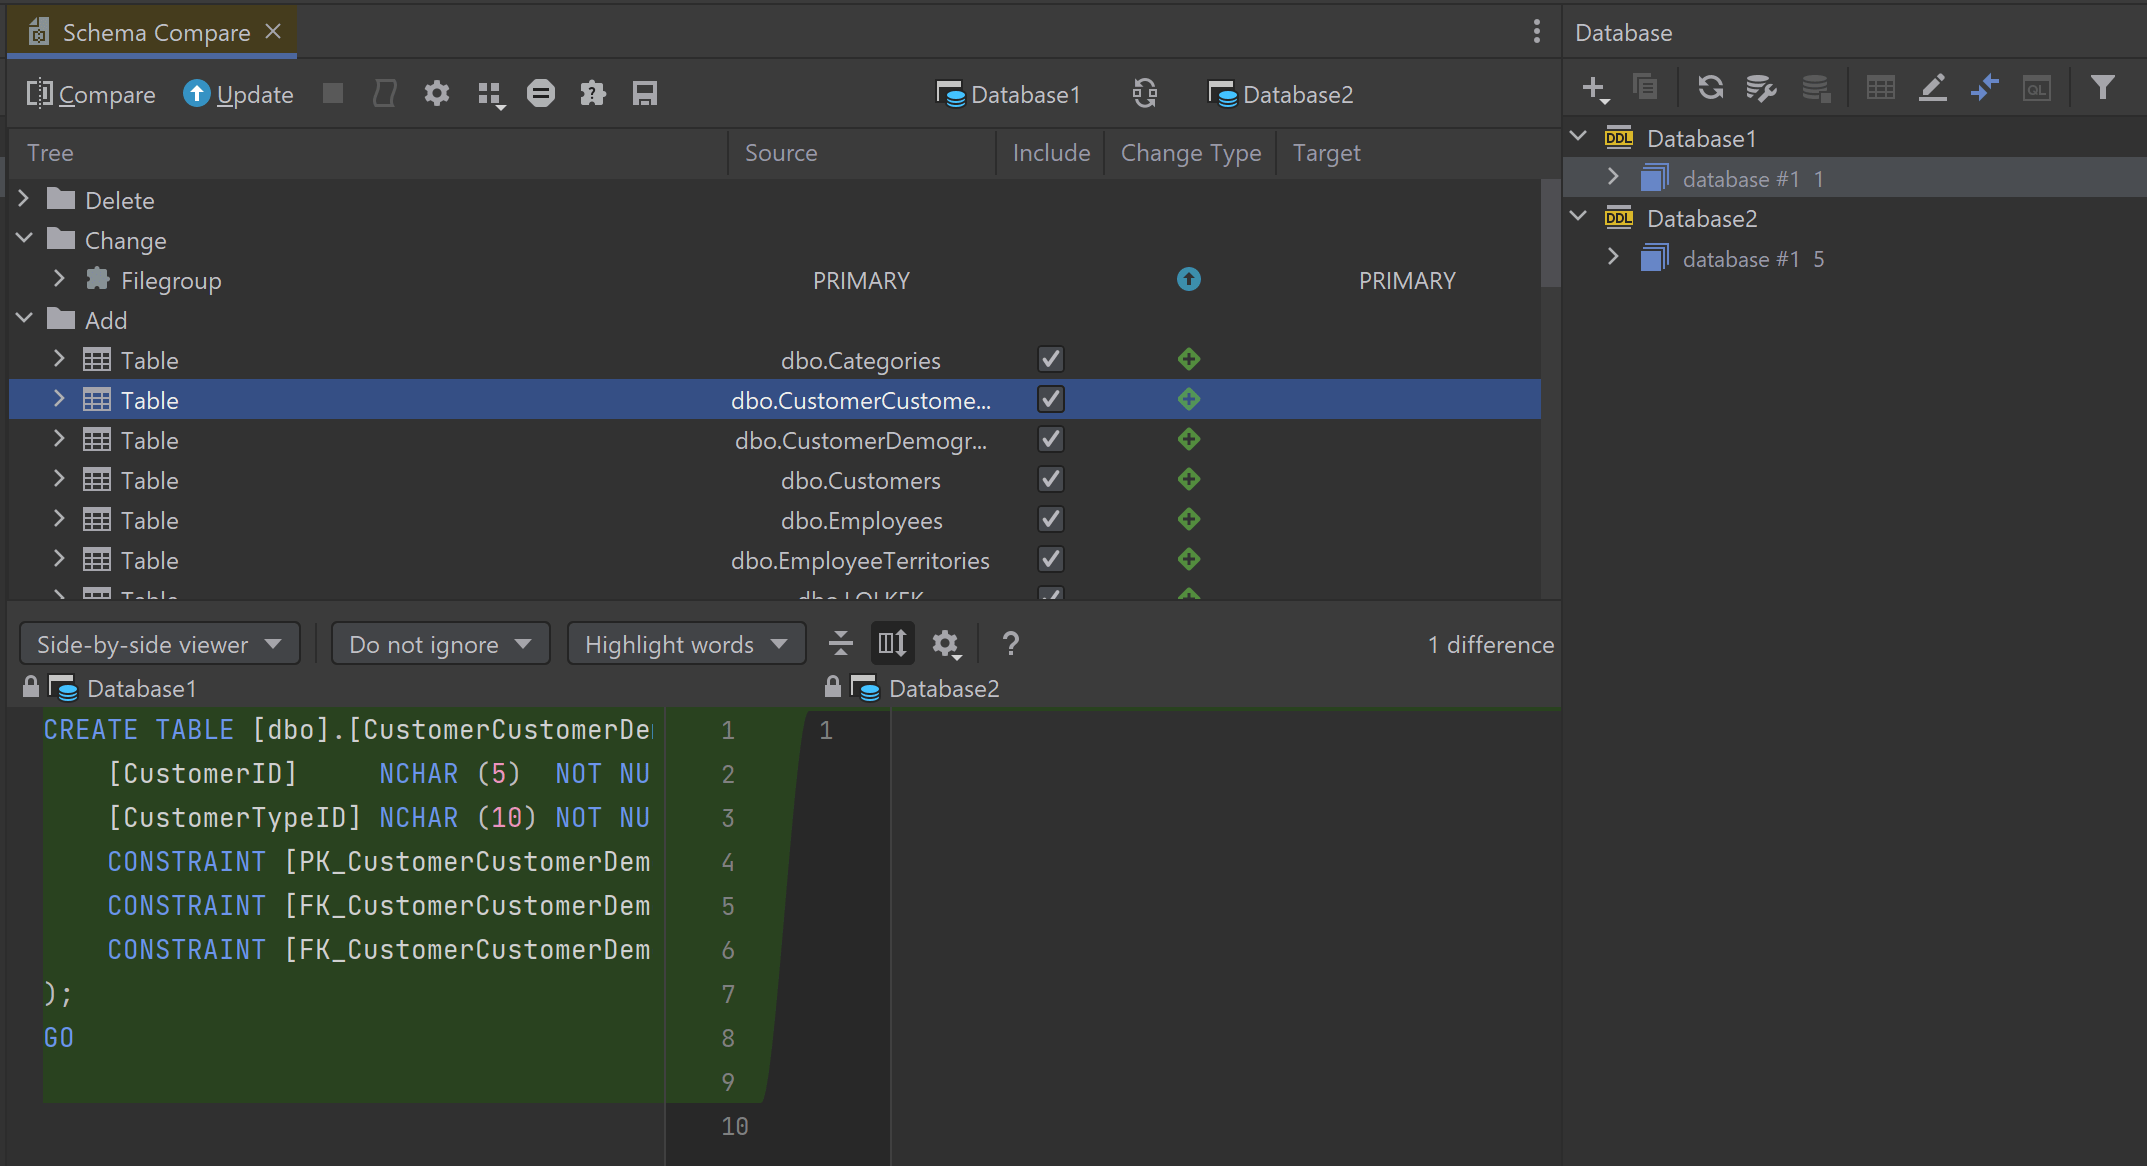
Task: Open the three-dot options menu
Action: click(x=1536, y=32)
